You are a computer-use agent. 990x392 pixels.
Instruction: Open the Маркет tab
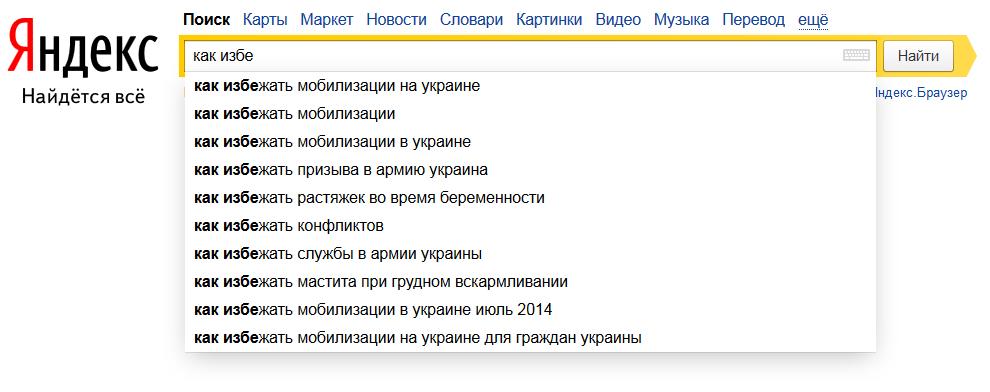(327, 20)
